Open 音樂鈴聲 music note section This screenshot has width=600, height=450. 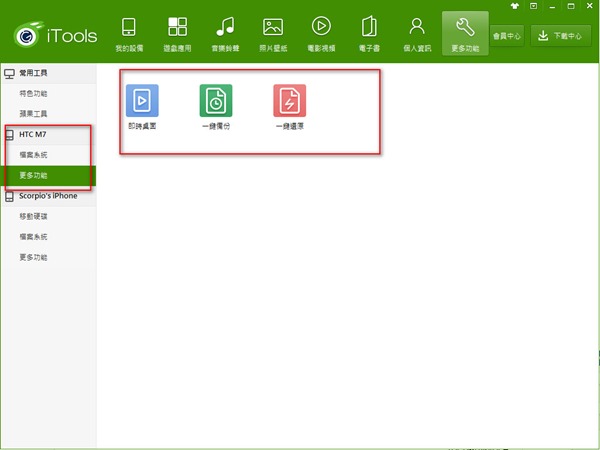coord(225,34)
